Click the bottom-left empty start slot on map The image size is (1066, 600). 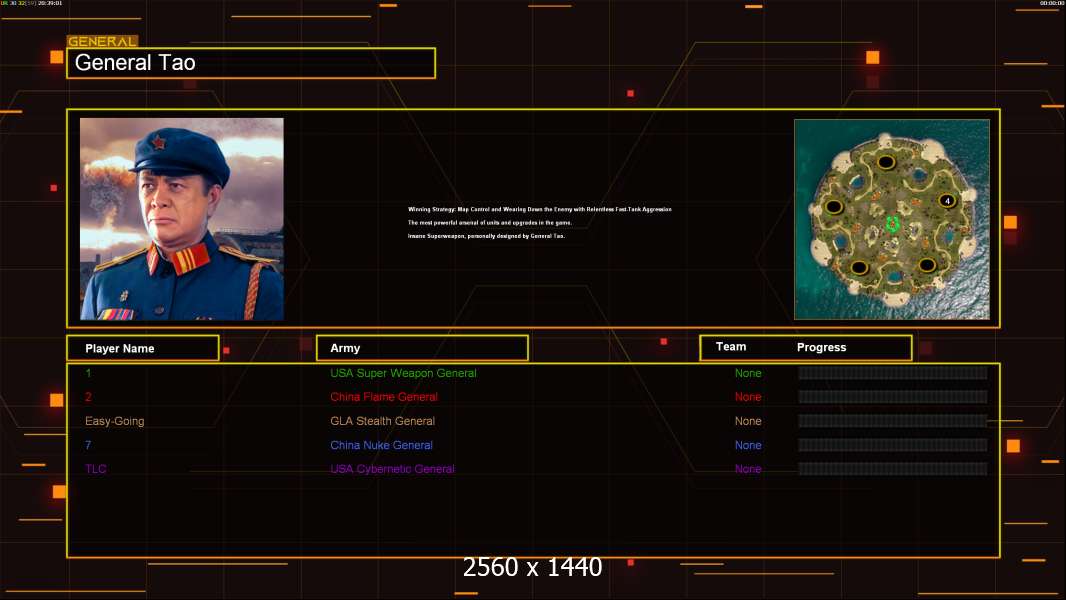tap(859, 267)
